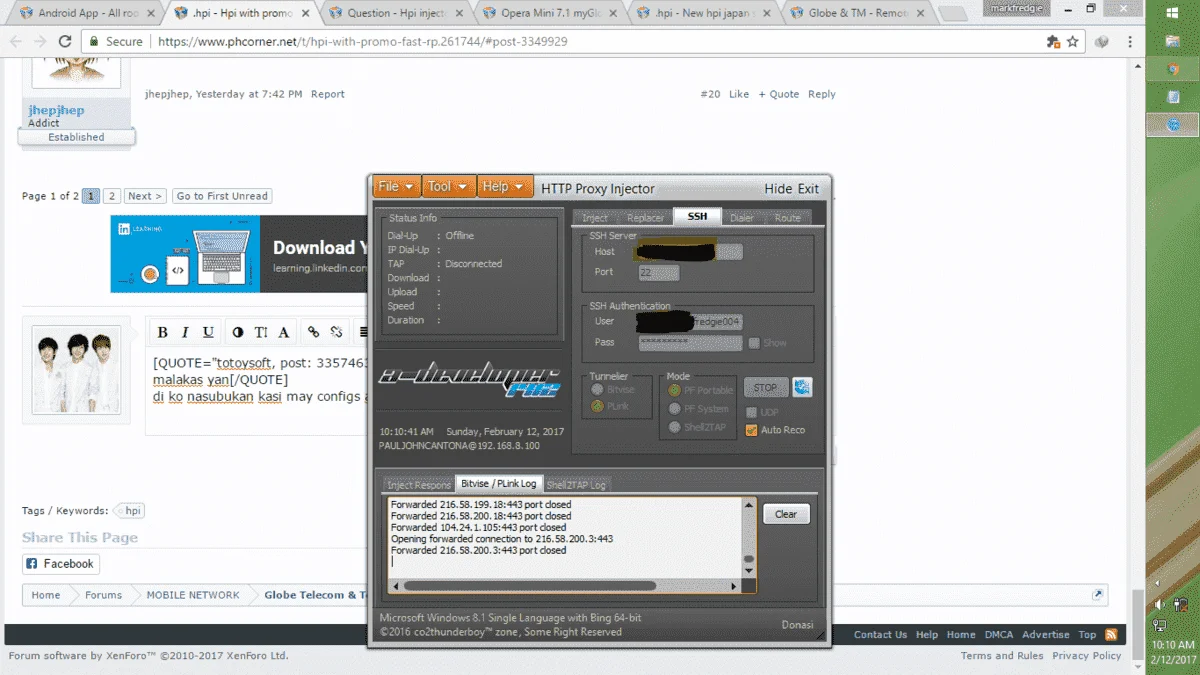Open page 2 of thread
This screenshot has width=1200, height=675.
[112, 196]
